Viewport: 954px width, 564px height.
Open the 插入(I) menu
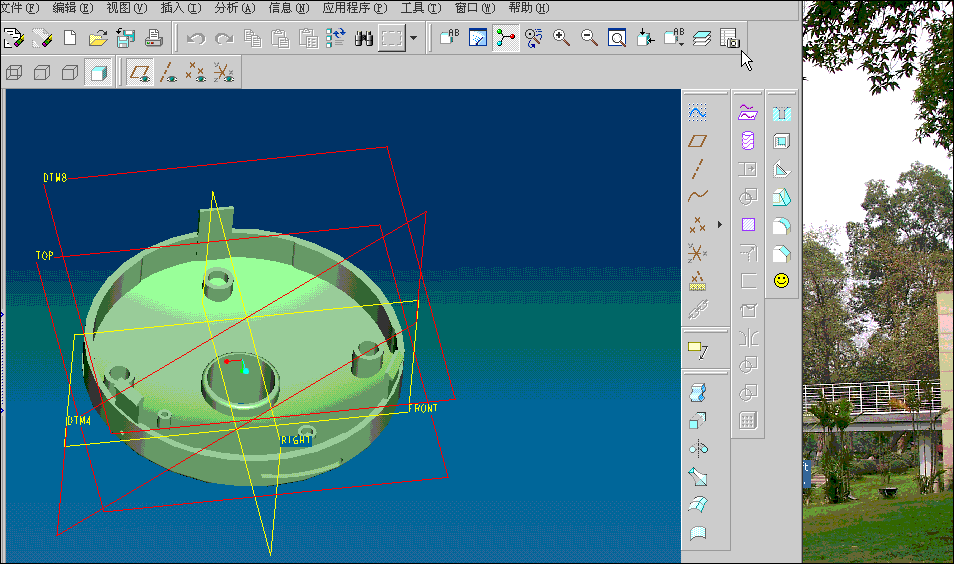181,8
